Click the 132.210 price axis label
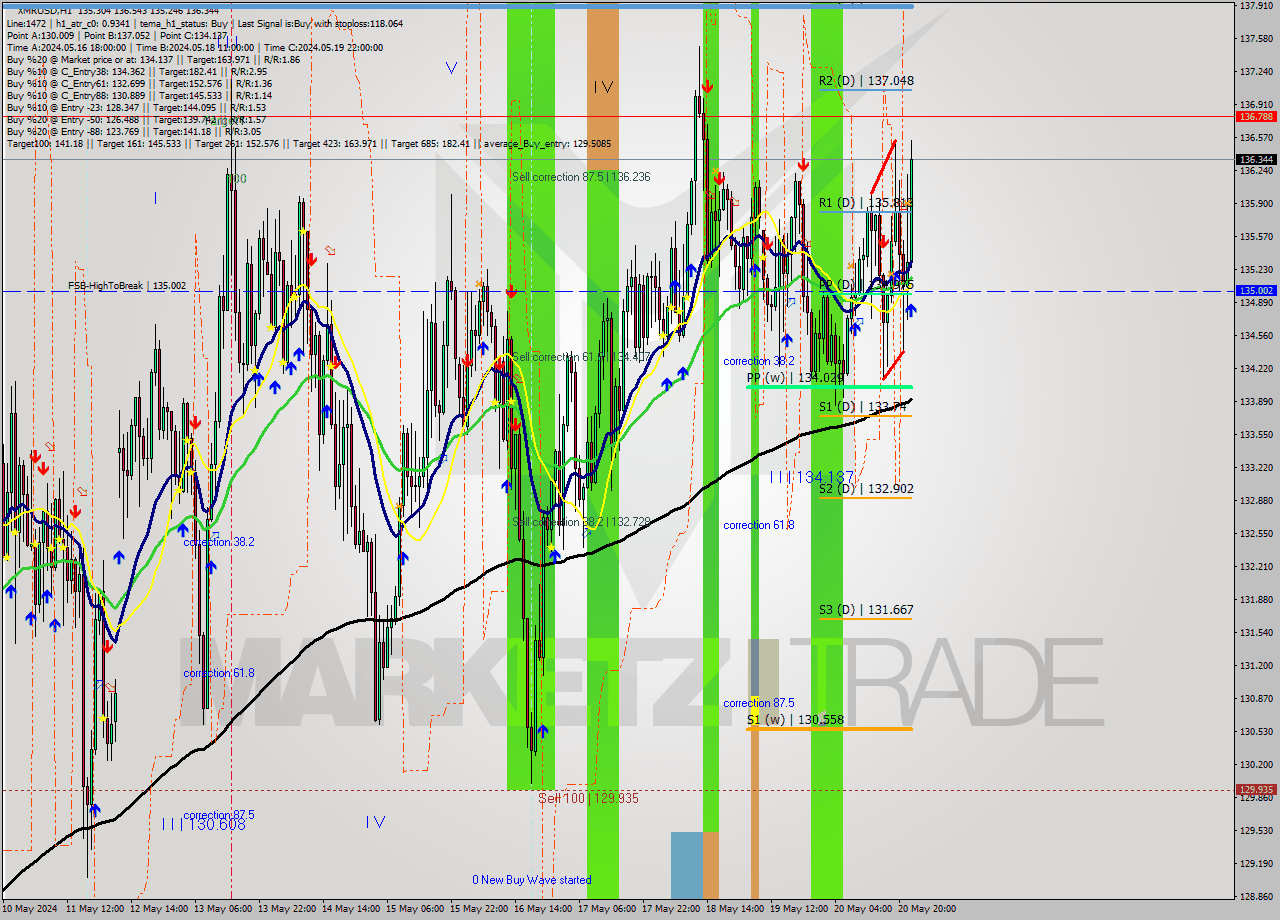 click(1256, 567)
